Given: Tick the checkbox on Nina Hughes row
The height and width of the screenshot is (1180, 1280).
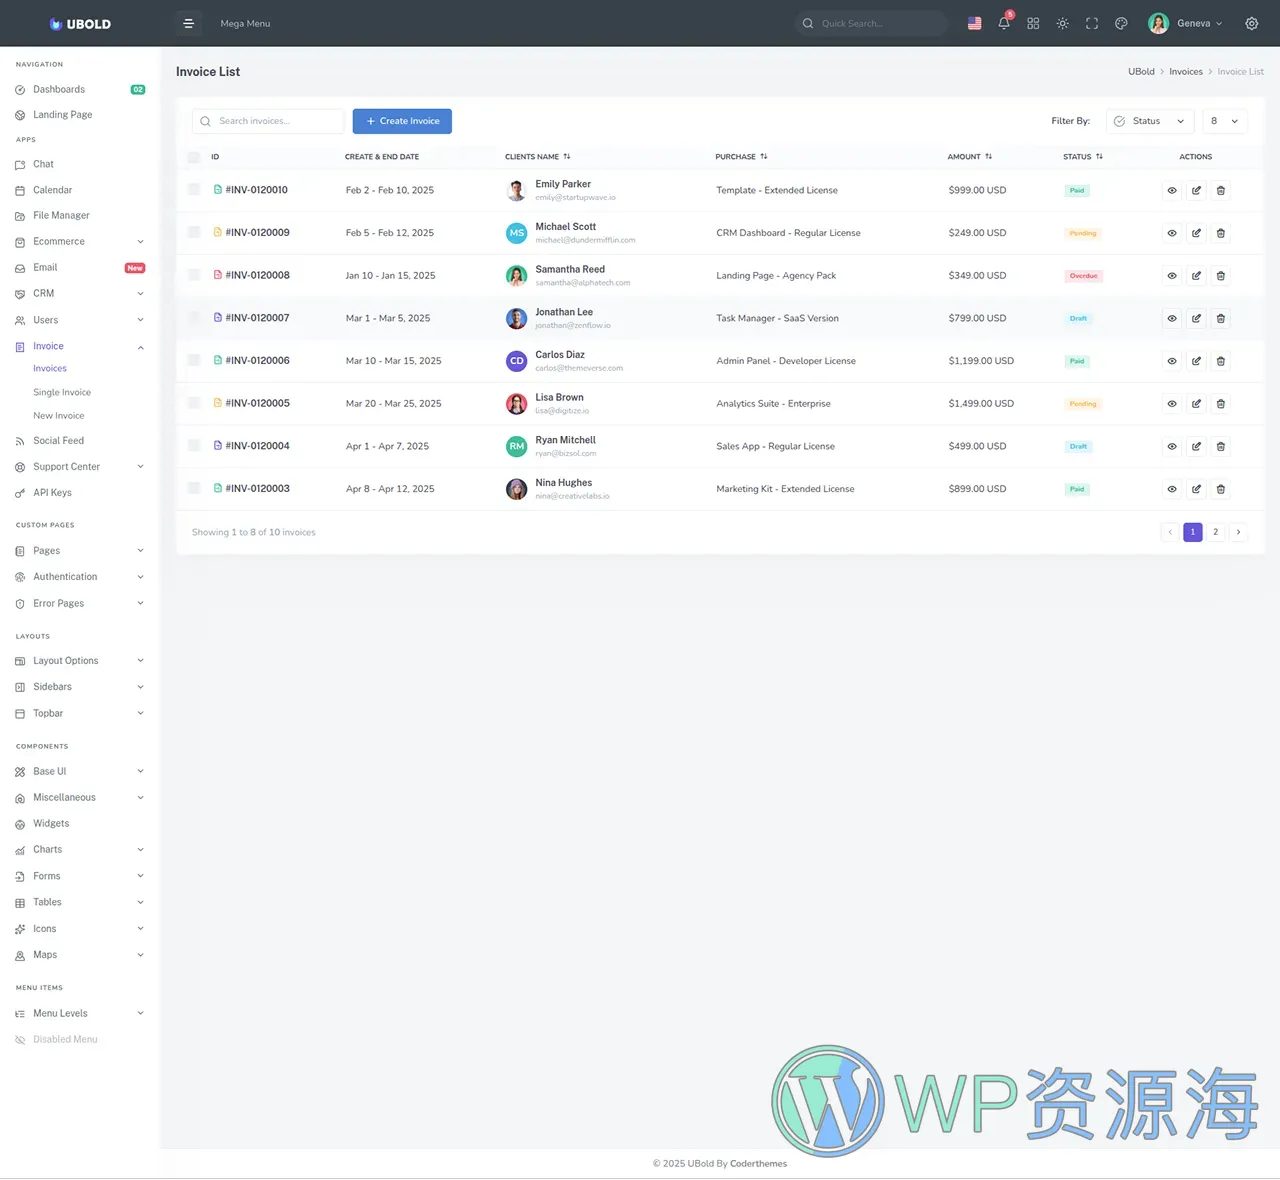Looking at the screenshot, I should pos(193,489).
